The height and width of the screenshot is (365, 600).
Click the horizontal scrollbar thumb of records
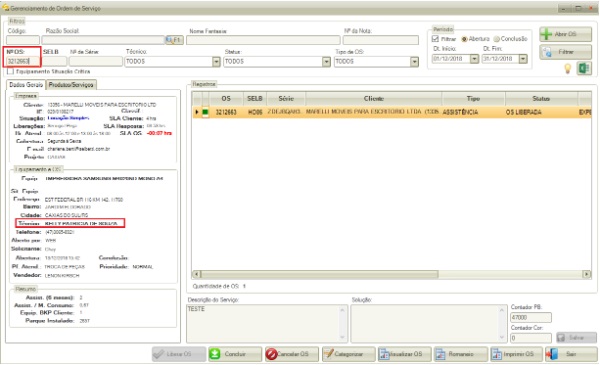[x=319, y=274]
